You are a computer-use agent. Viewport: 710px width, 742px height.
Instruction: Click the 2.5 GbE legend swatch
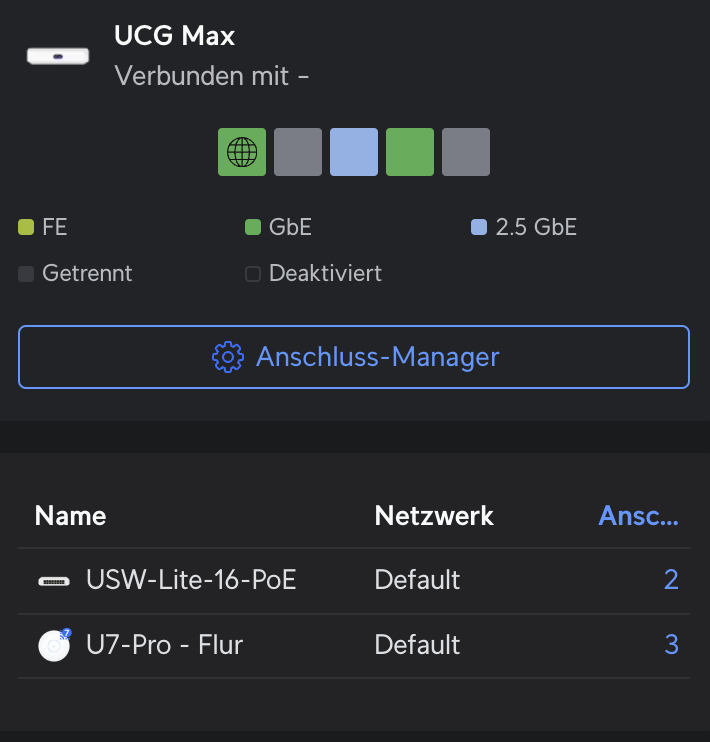[x=479, y=227]
